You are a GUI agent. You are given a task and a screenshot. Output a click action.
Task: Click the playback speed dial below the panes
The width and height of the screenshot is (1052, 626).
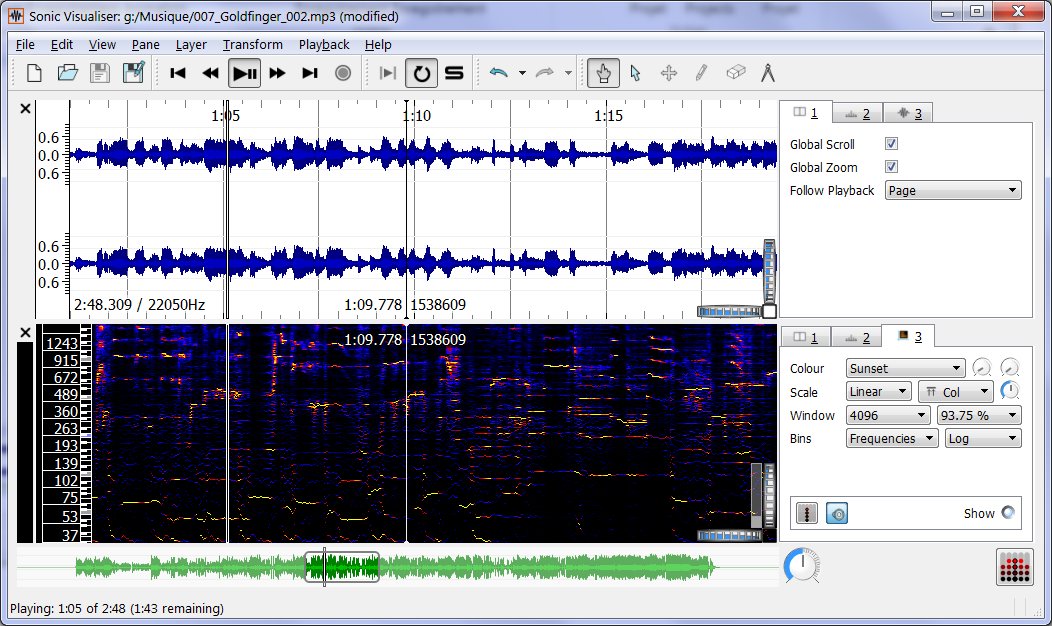point(802,566)
